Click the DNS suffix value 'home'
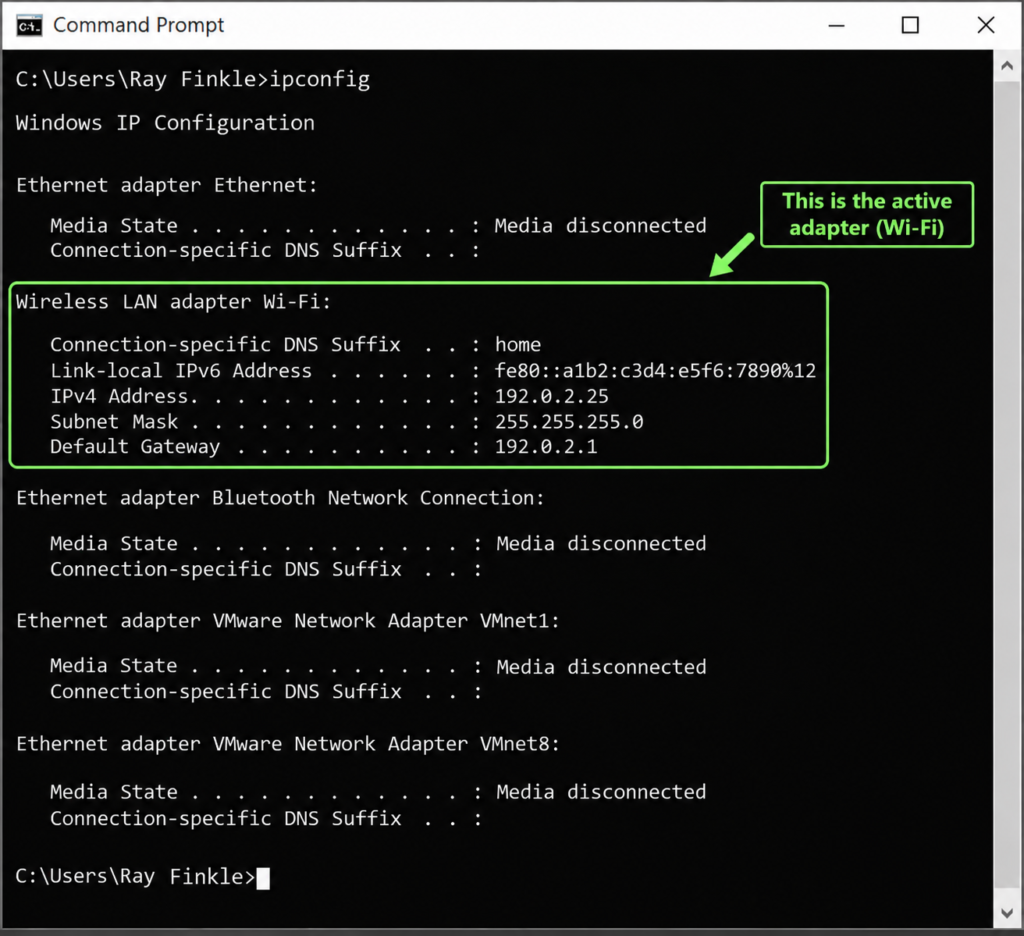The height and width of the screenshot is (936, 1024). click(x=518, y=344)
